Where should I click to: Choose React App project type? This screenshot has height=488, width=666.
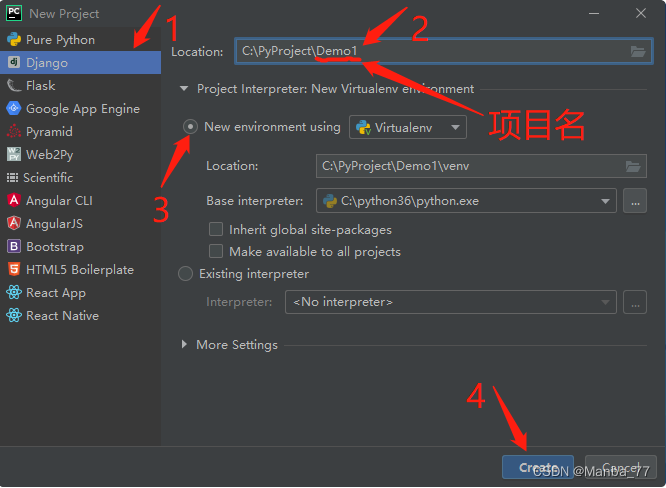80,292
